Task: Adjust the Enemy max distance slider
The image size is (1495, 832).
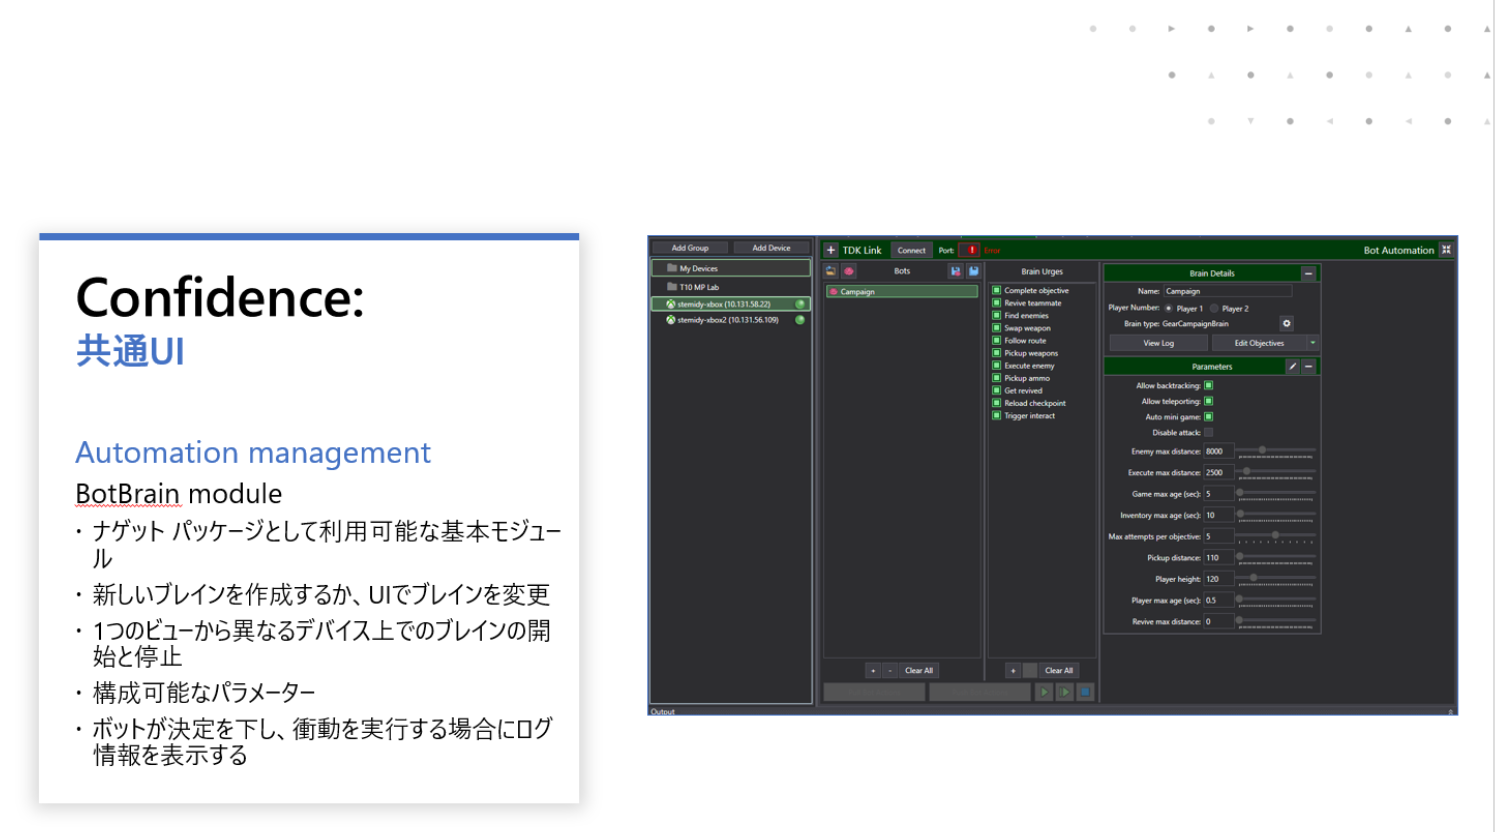Action: [1262, 451]
